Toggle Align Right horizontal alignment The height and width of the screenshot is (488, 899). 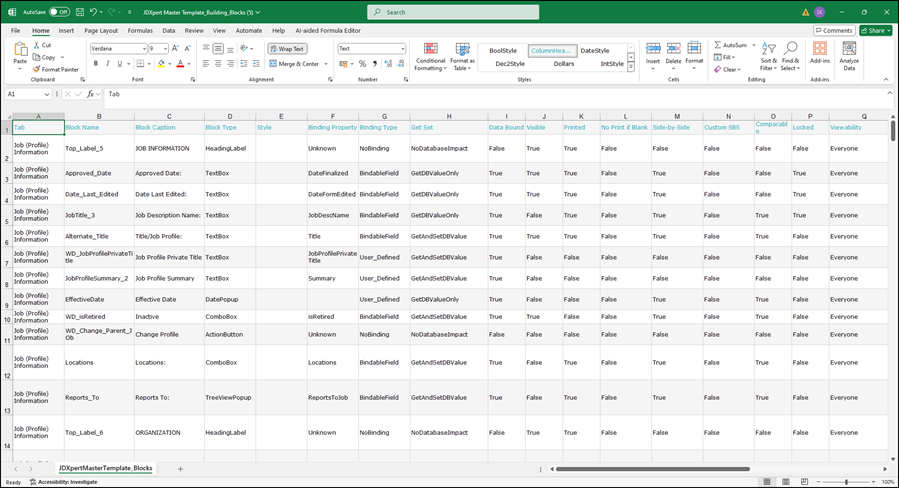pyautogui.click(x=230, y=64)
